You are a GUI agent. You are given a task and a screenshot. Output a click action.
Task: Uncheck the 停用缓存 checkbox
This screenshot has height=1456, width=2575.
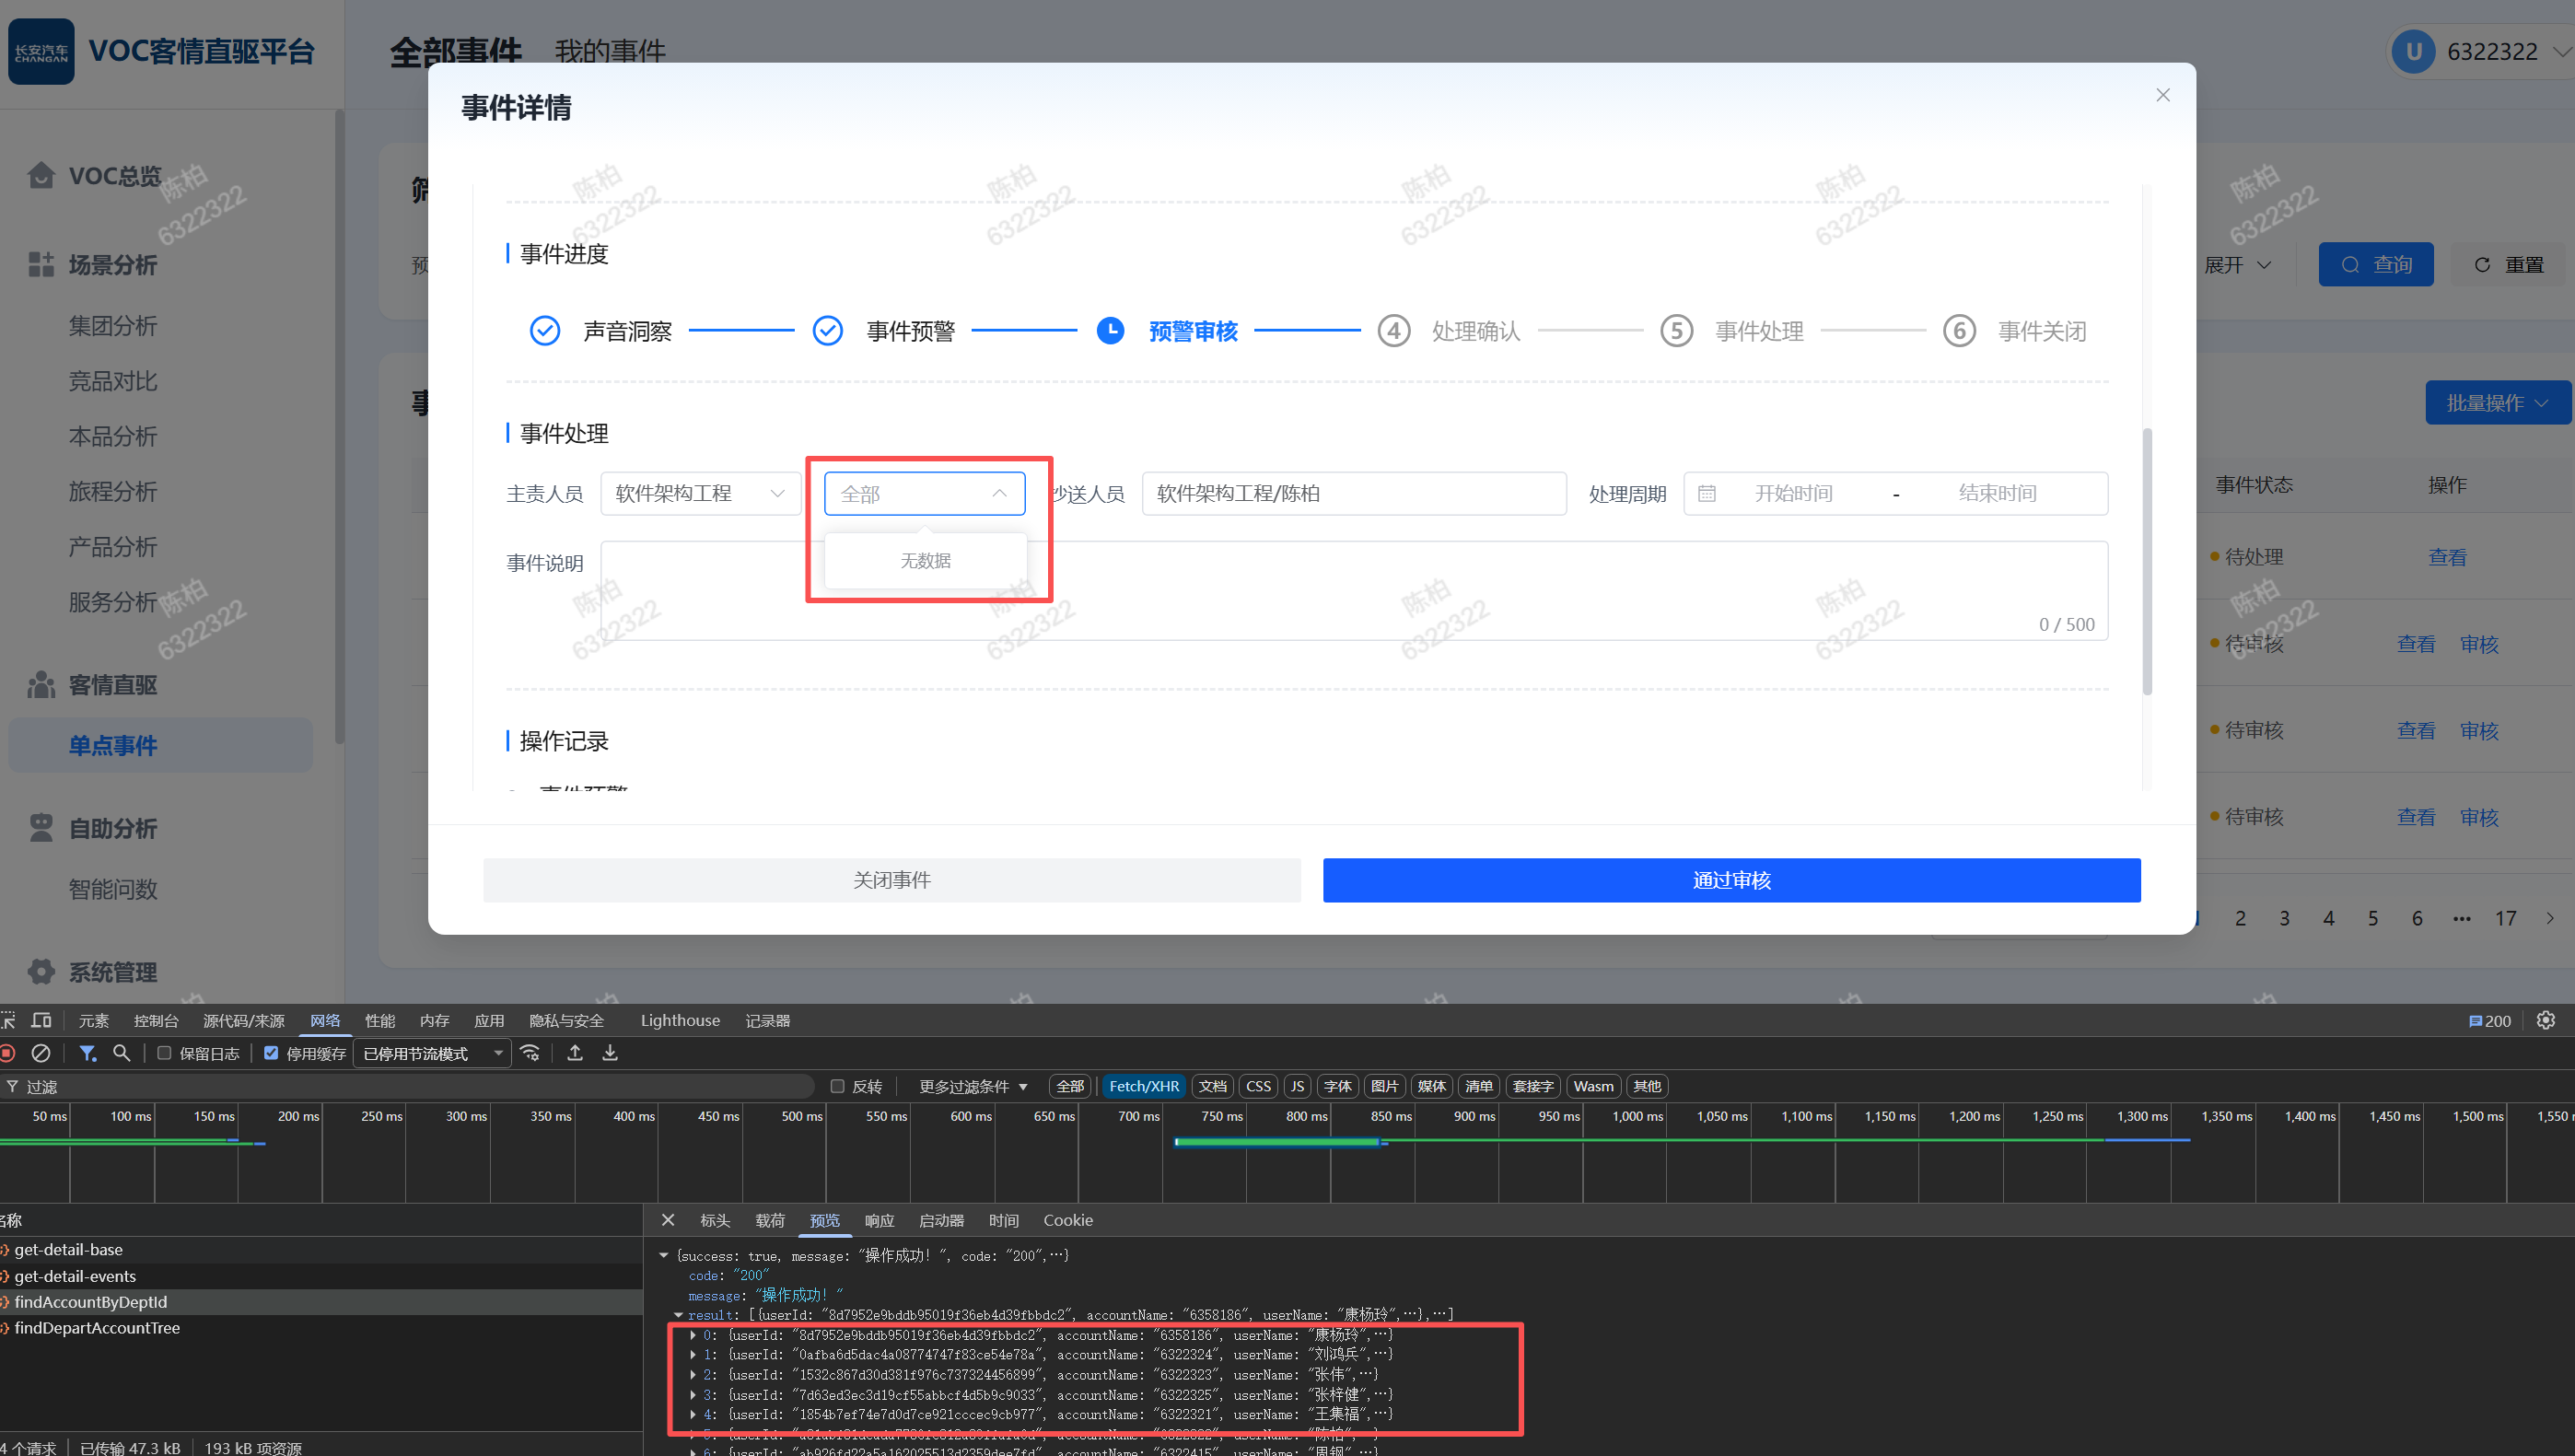271,1053
